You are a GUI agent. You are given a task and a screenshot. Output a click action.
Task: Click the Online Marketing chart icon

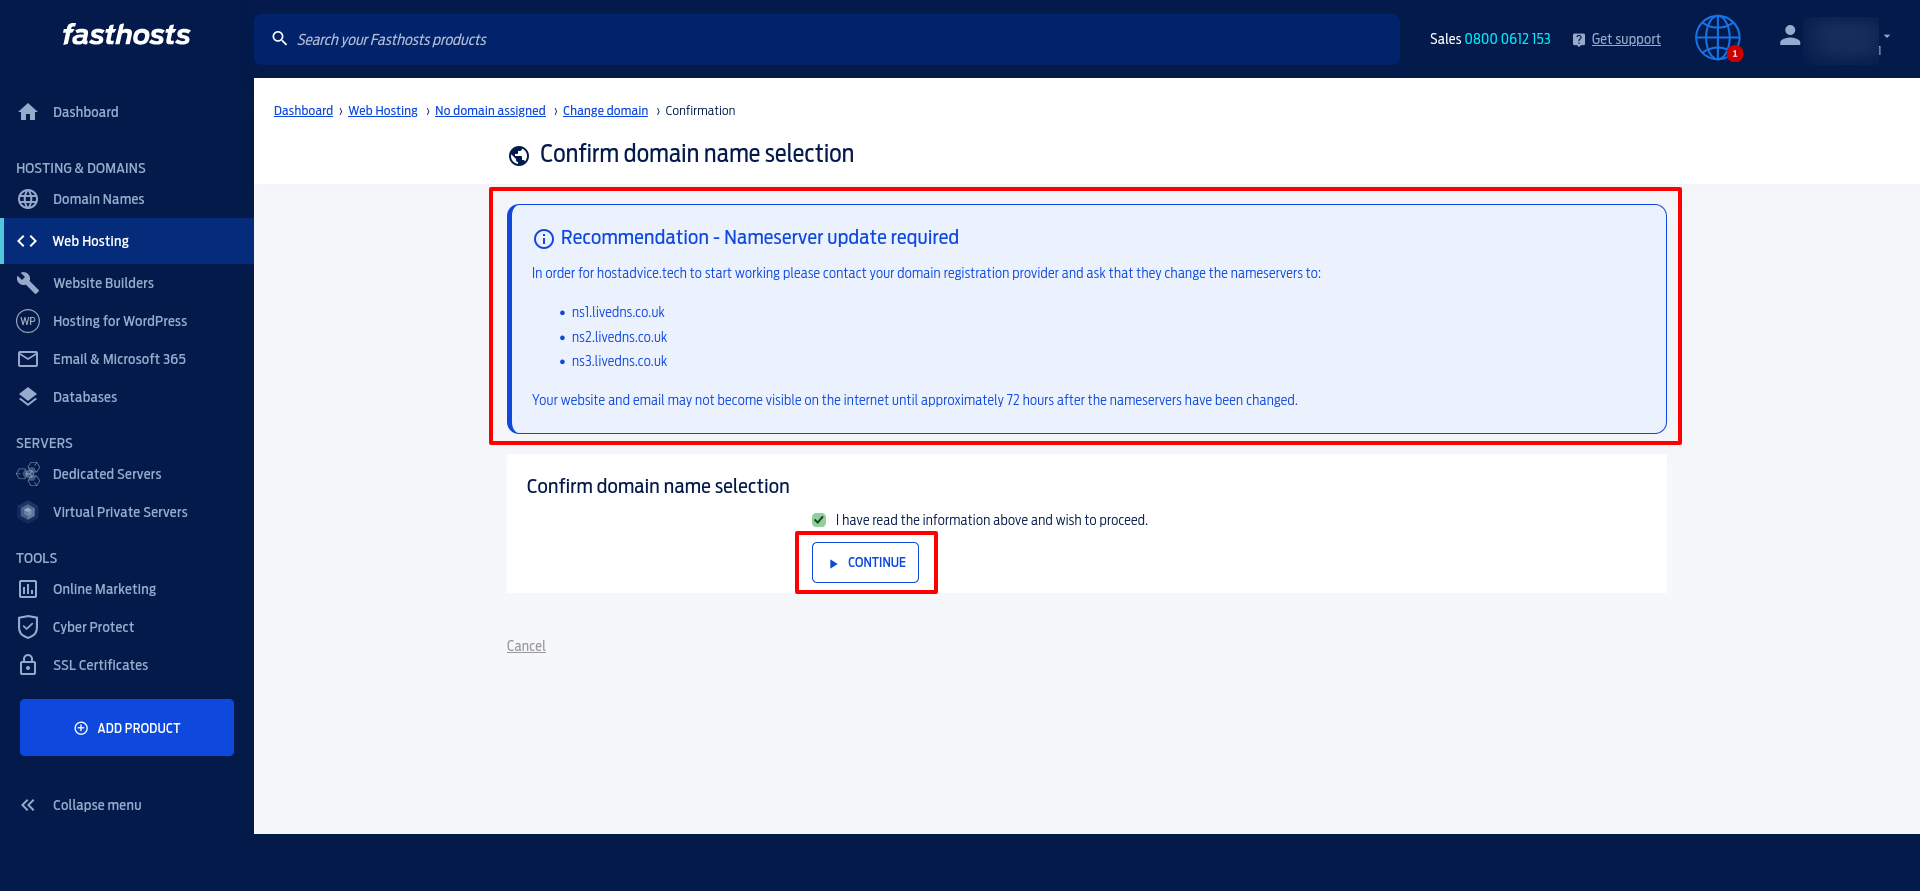tap(28, 589)
